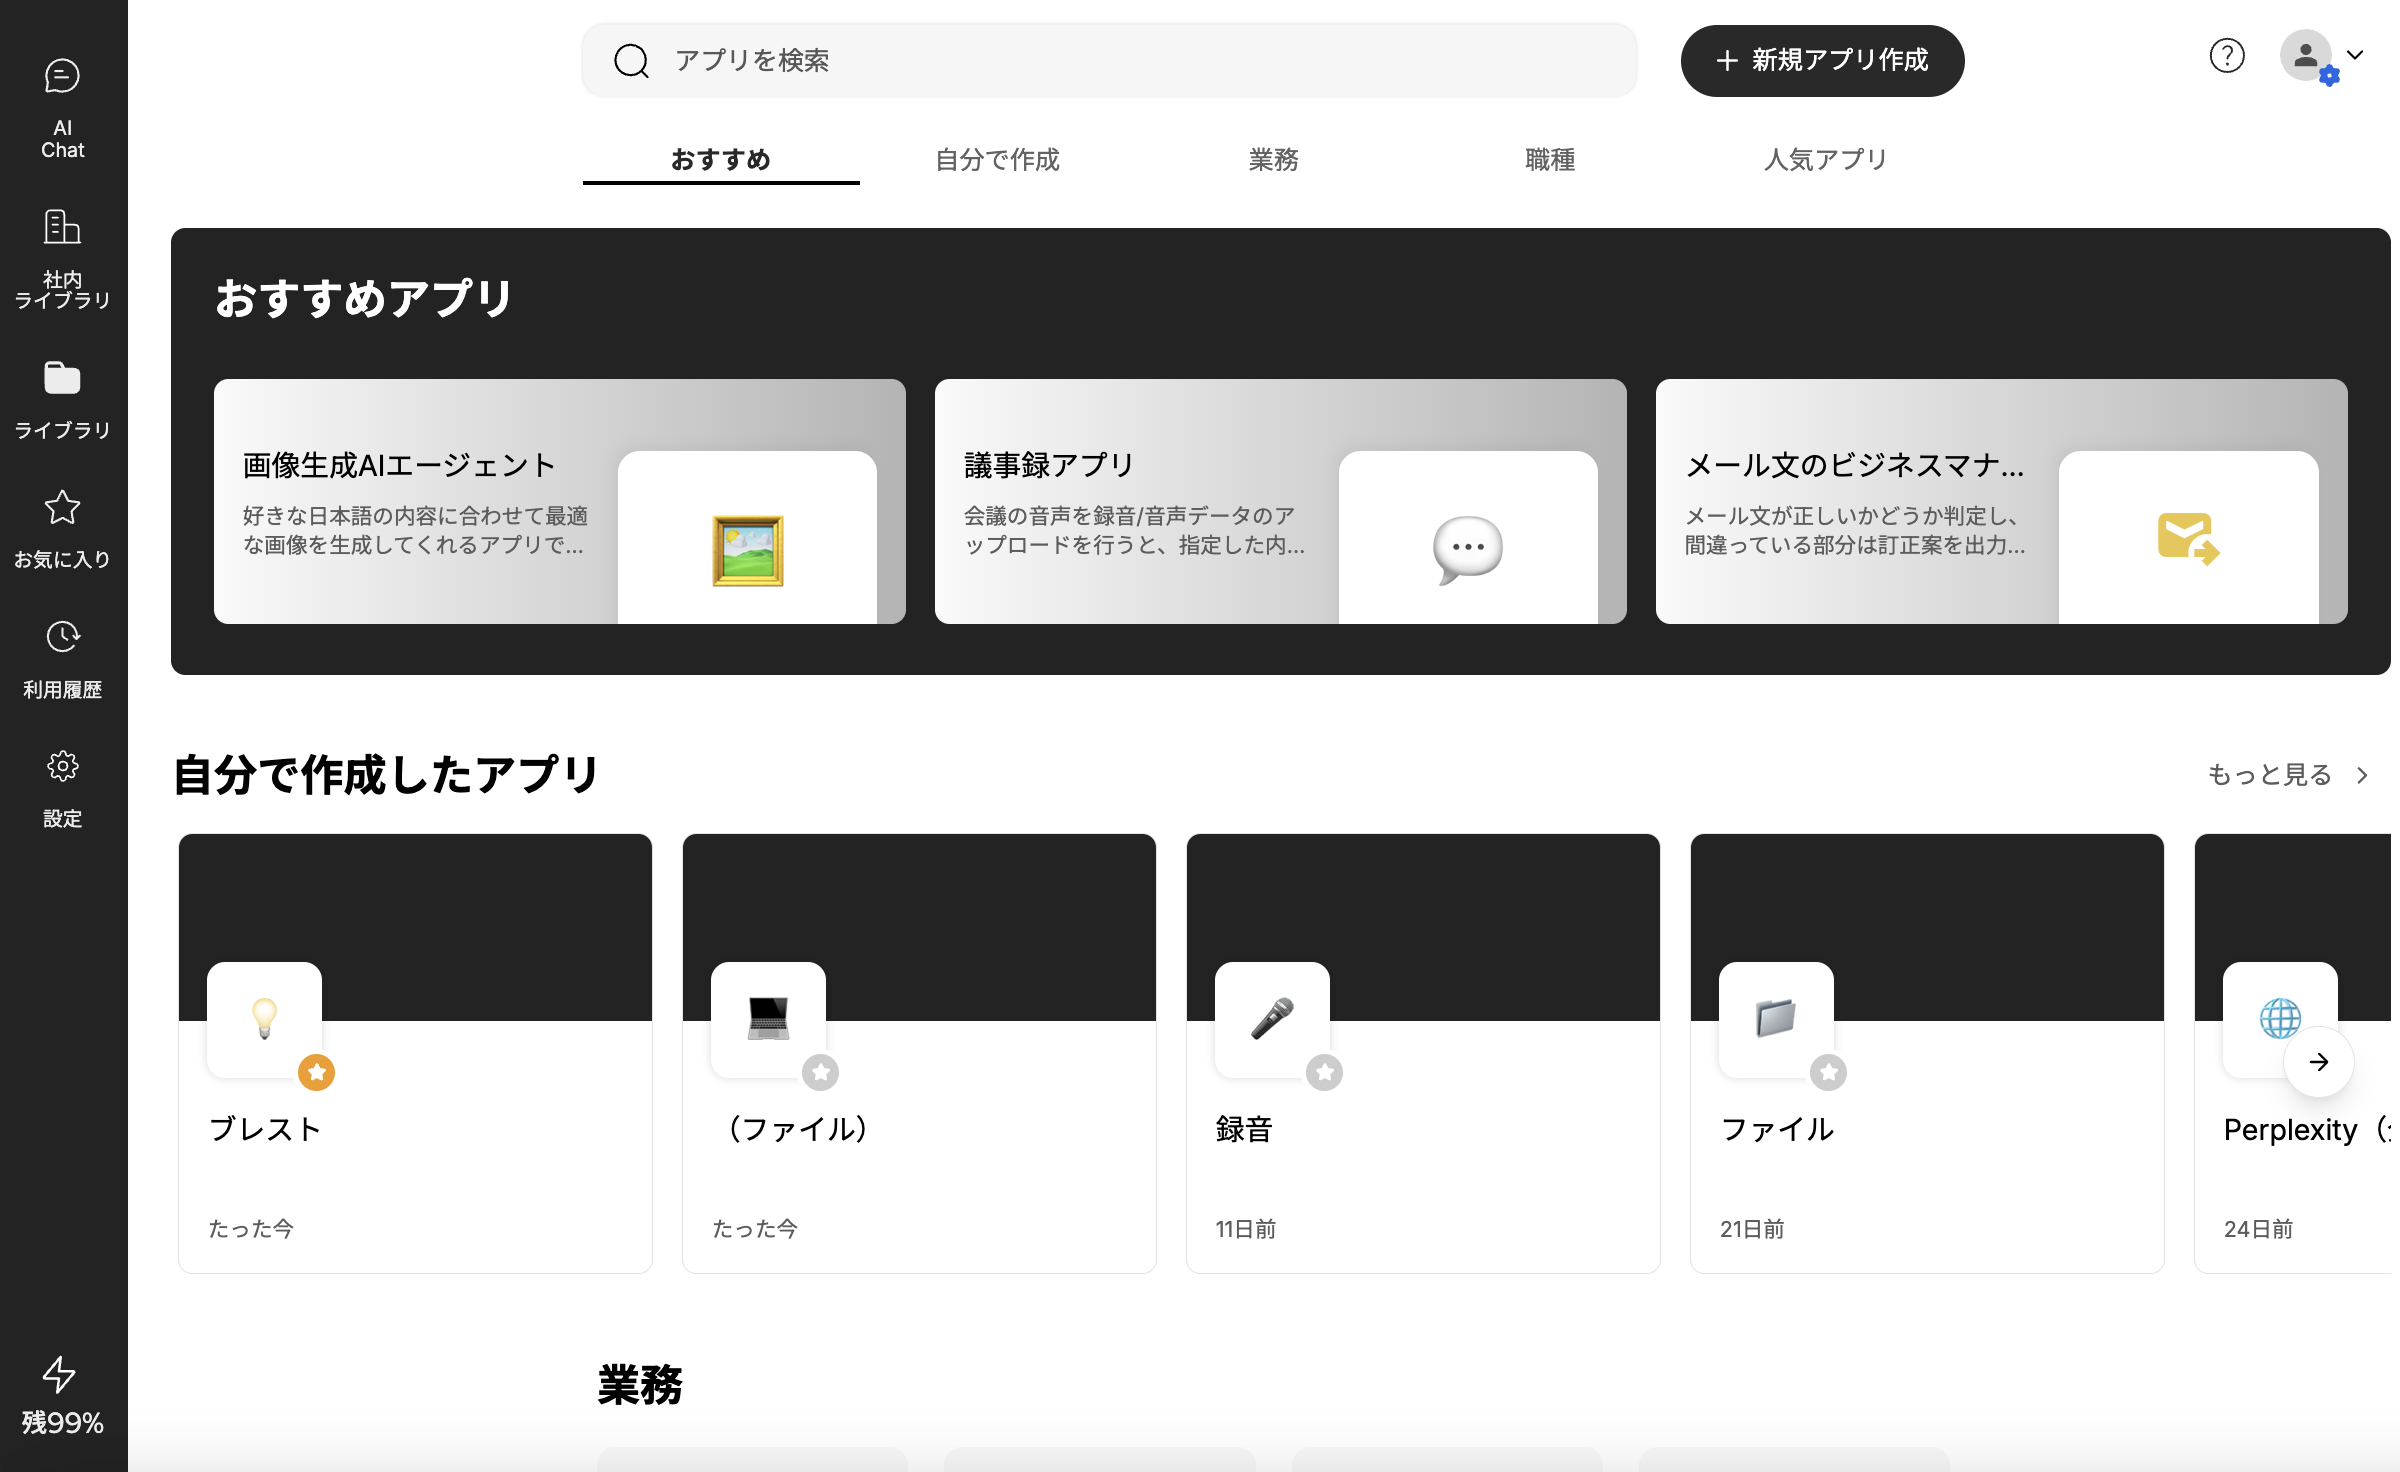The image size is (2400, 1472).
Task: Go to お気に入り star icon
Action: click(x=62, y=508)
